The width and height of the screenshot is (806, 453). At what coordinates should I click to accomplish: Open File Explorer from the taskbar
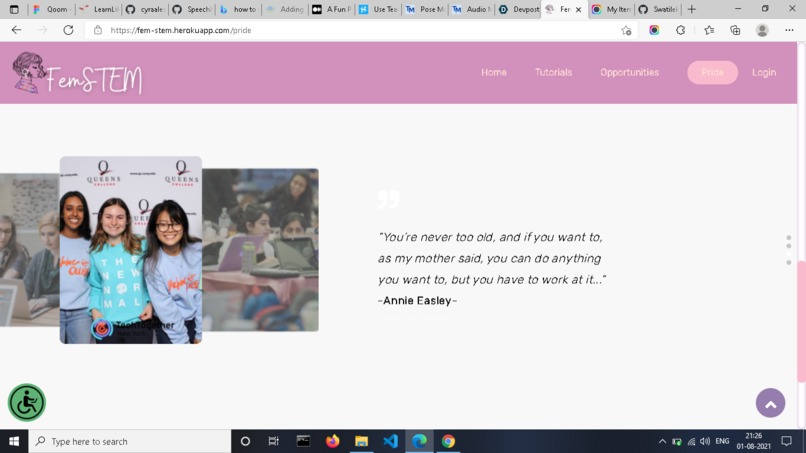pyautogui.click(x=361, y=441)
